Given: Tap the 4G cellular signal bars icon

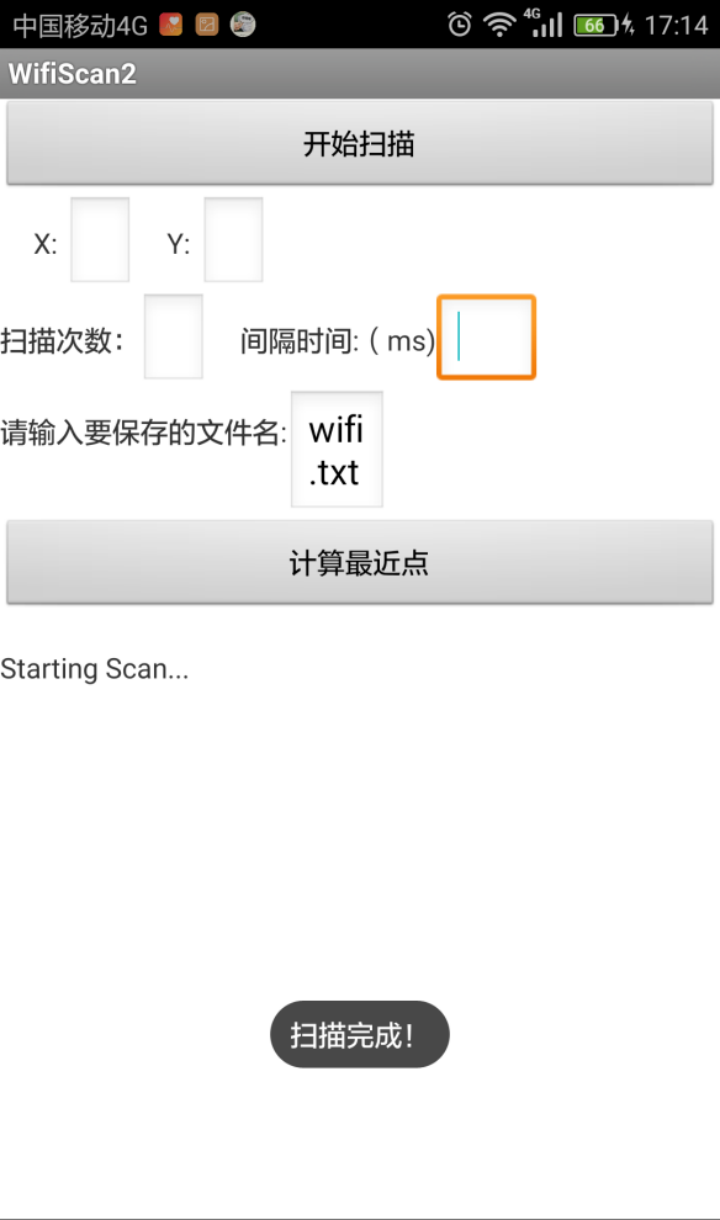Looking at the screenshot, I should click(545, 24).
